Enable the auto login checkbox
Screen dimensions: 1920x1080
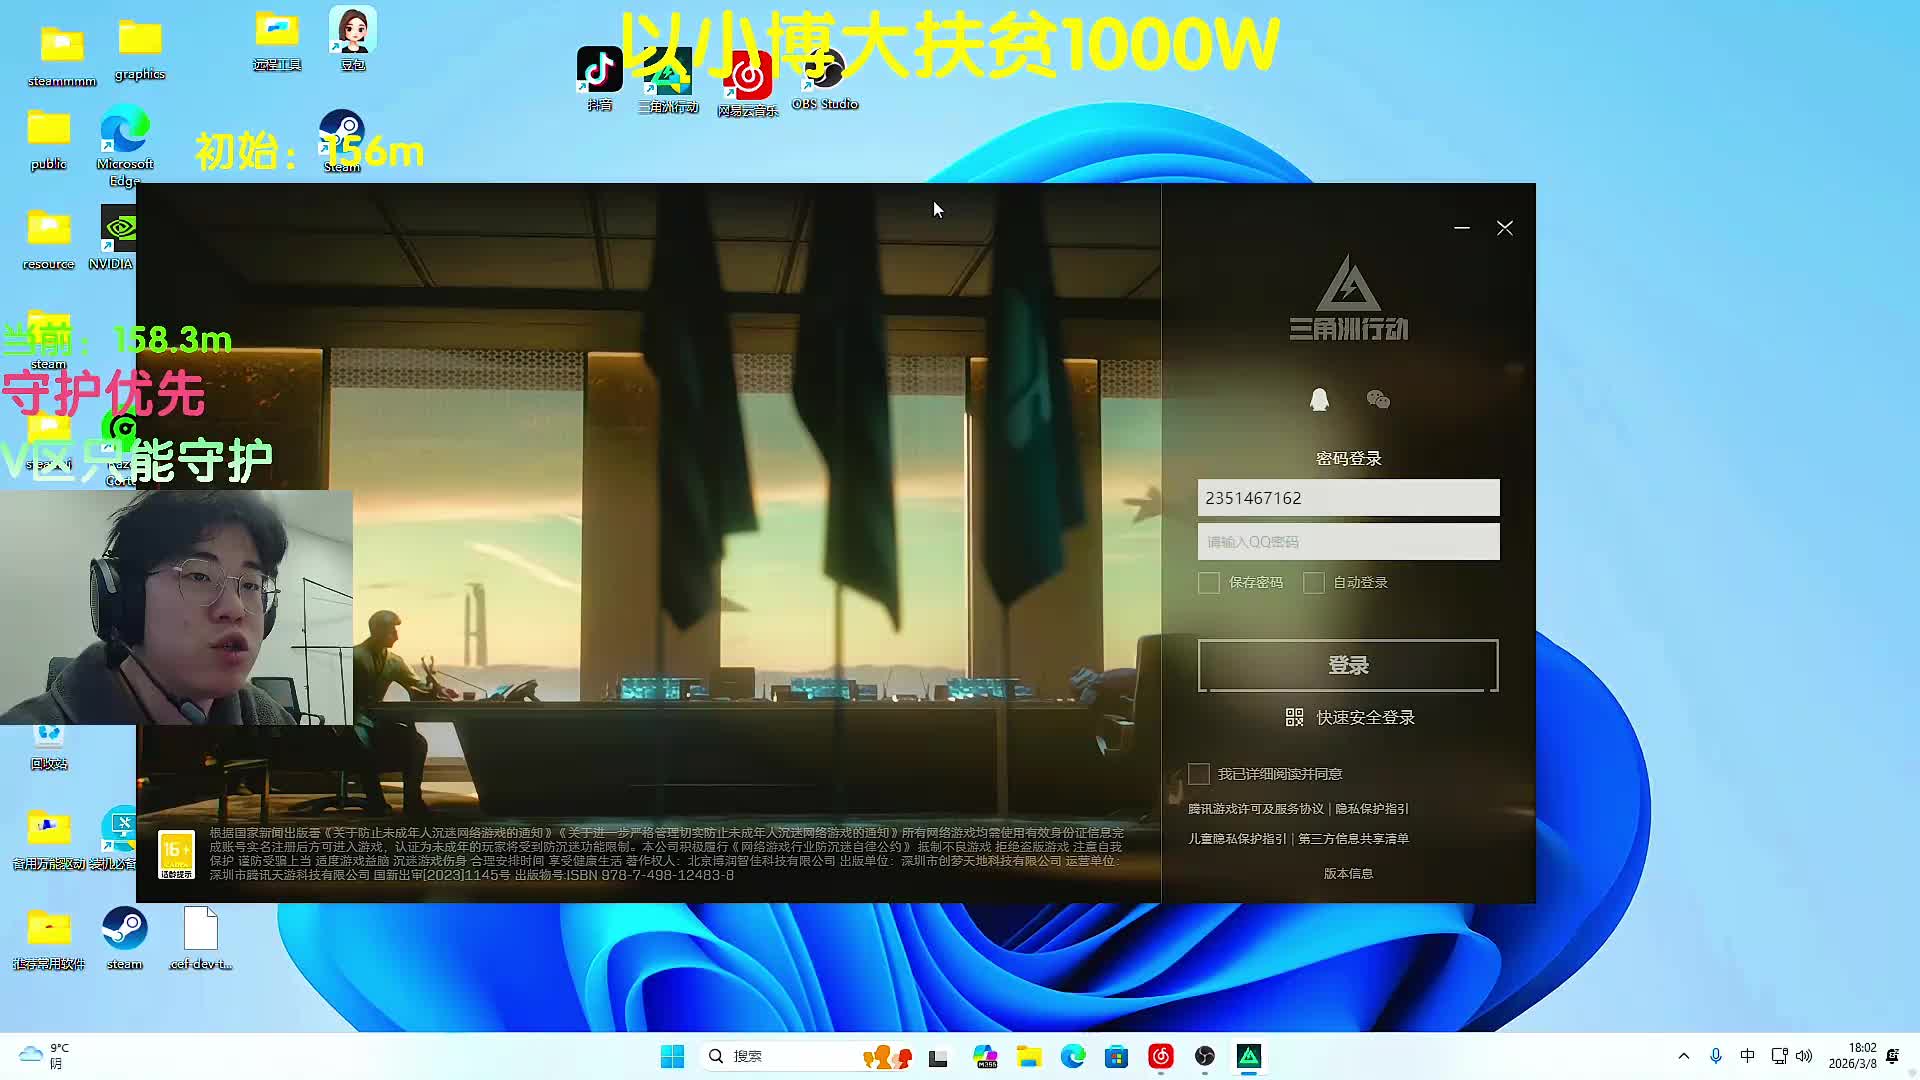click(1314, 583)
